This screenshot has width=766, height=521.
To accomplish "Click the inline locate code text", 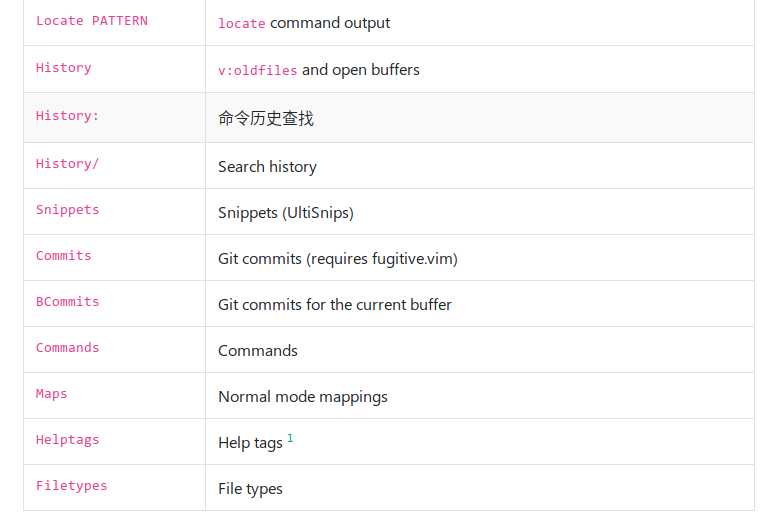I will tap(241, 23).
